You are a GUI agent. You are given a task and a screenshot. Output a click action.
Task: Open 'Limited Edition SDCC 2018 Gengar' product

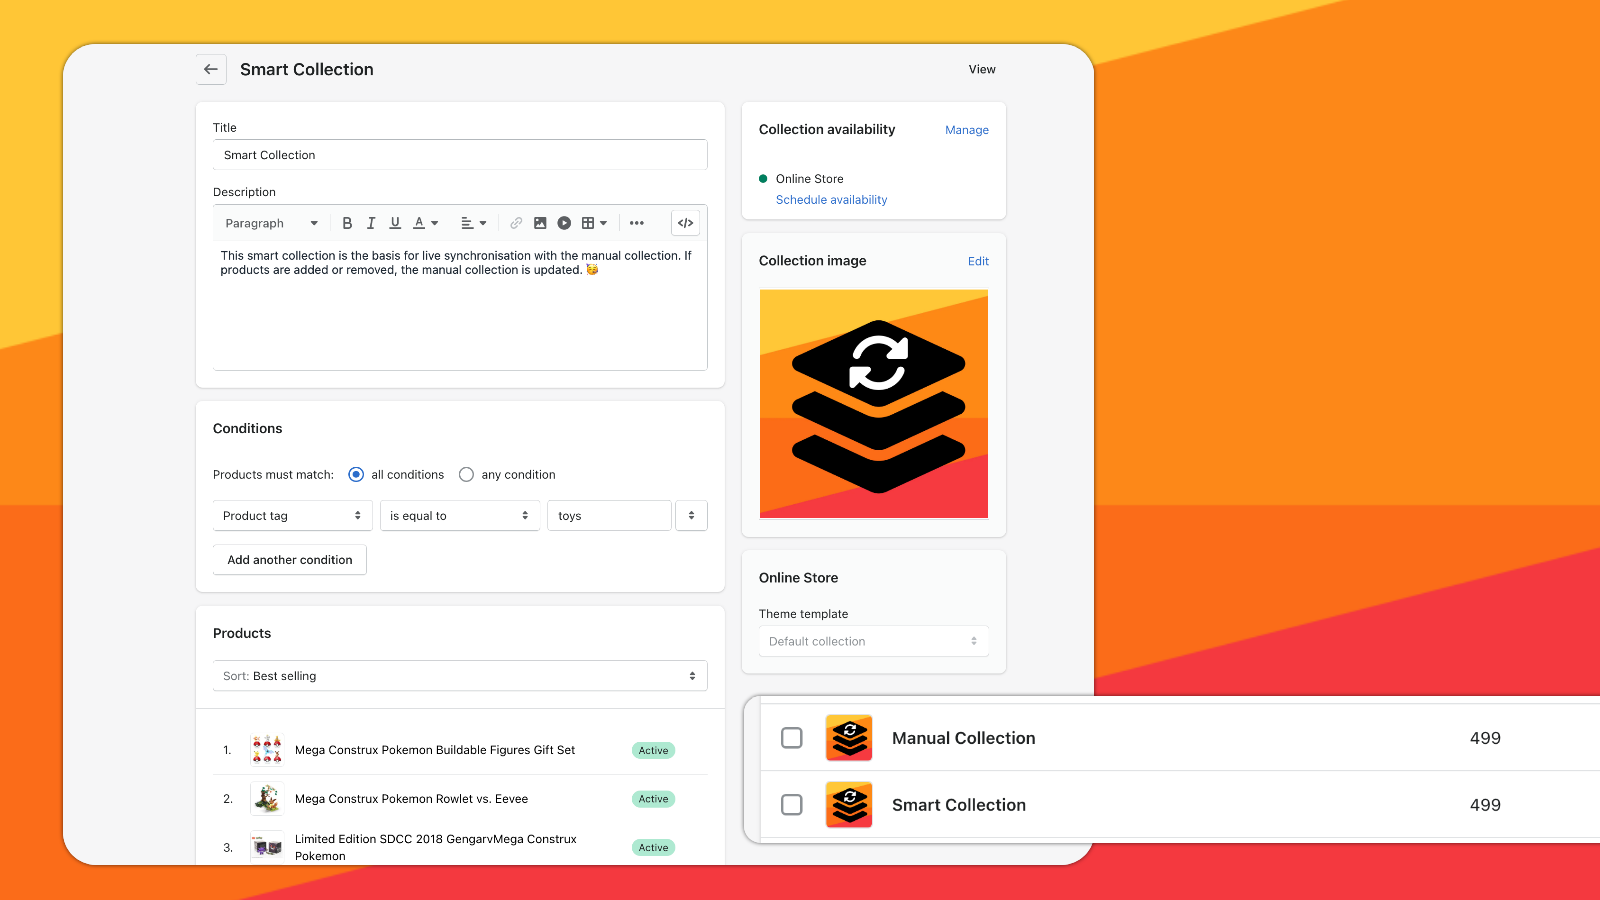tap(436, 847)
